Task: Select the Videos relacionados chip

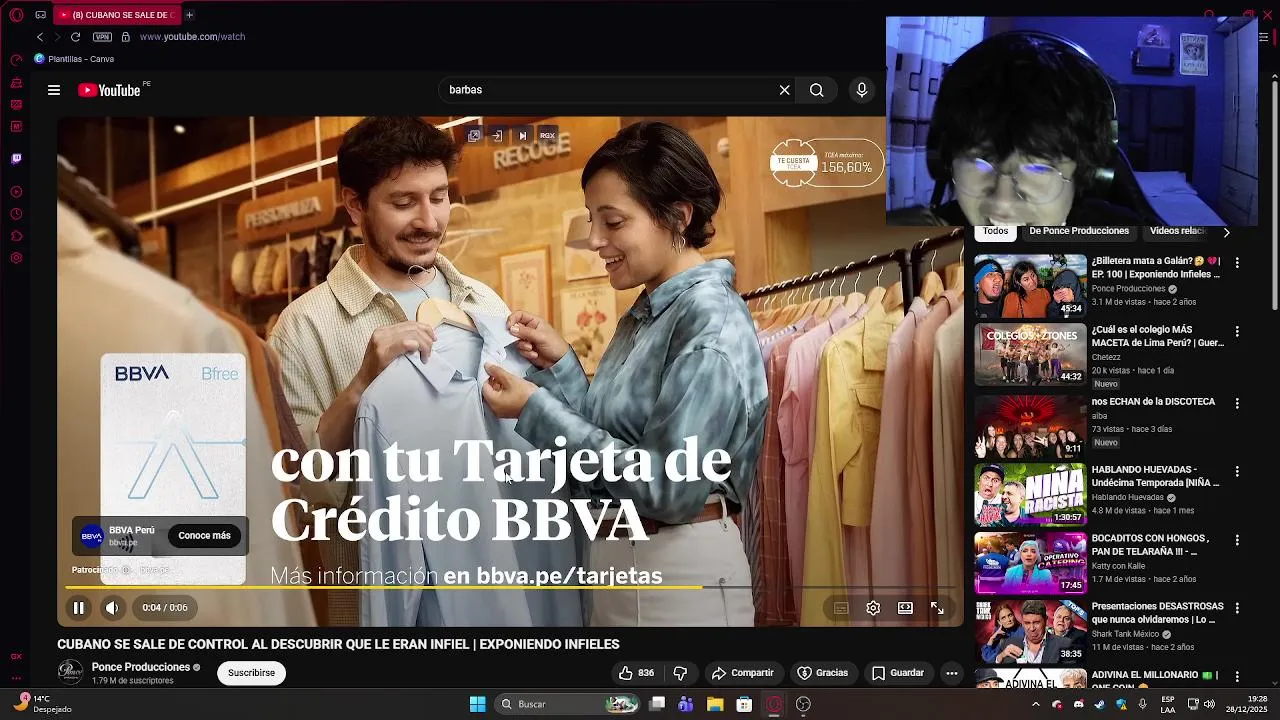Action: (1178, 231)
